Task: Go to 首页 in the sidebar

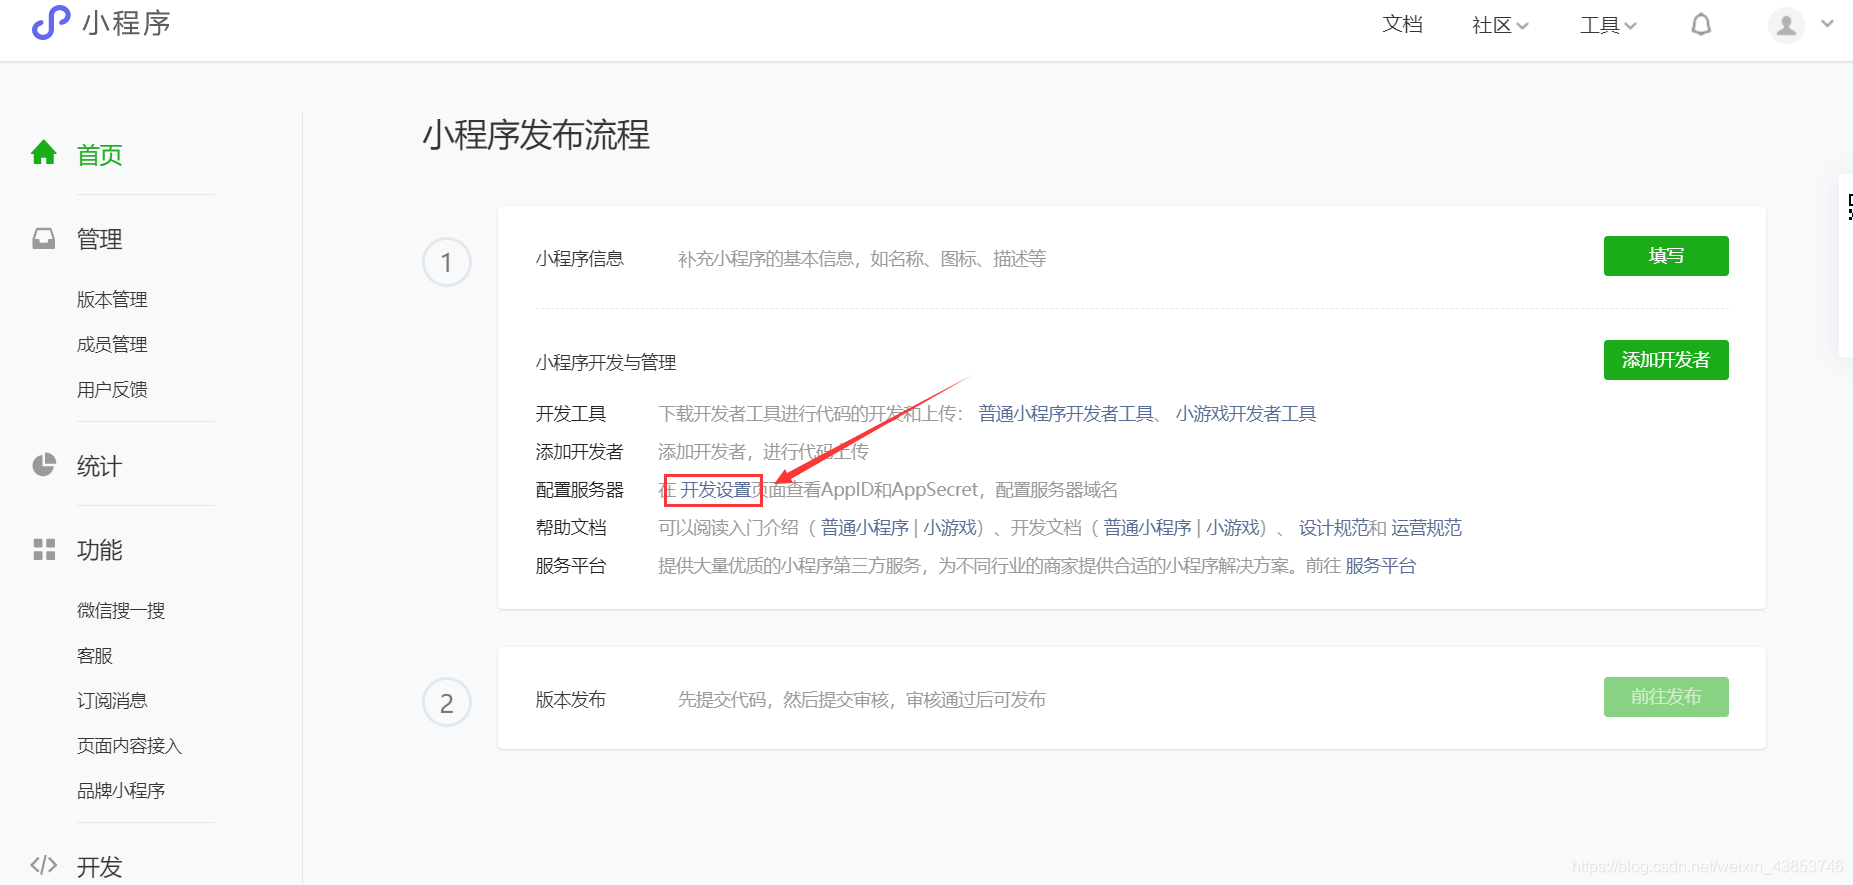Action: [100, 155]
